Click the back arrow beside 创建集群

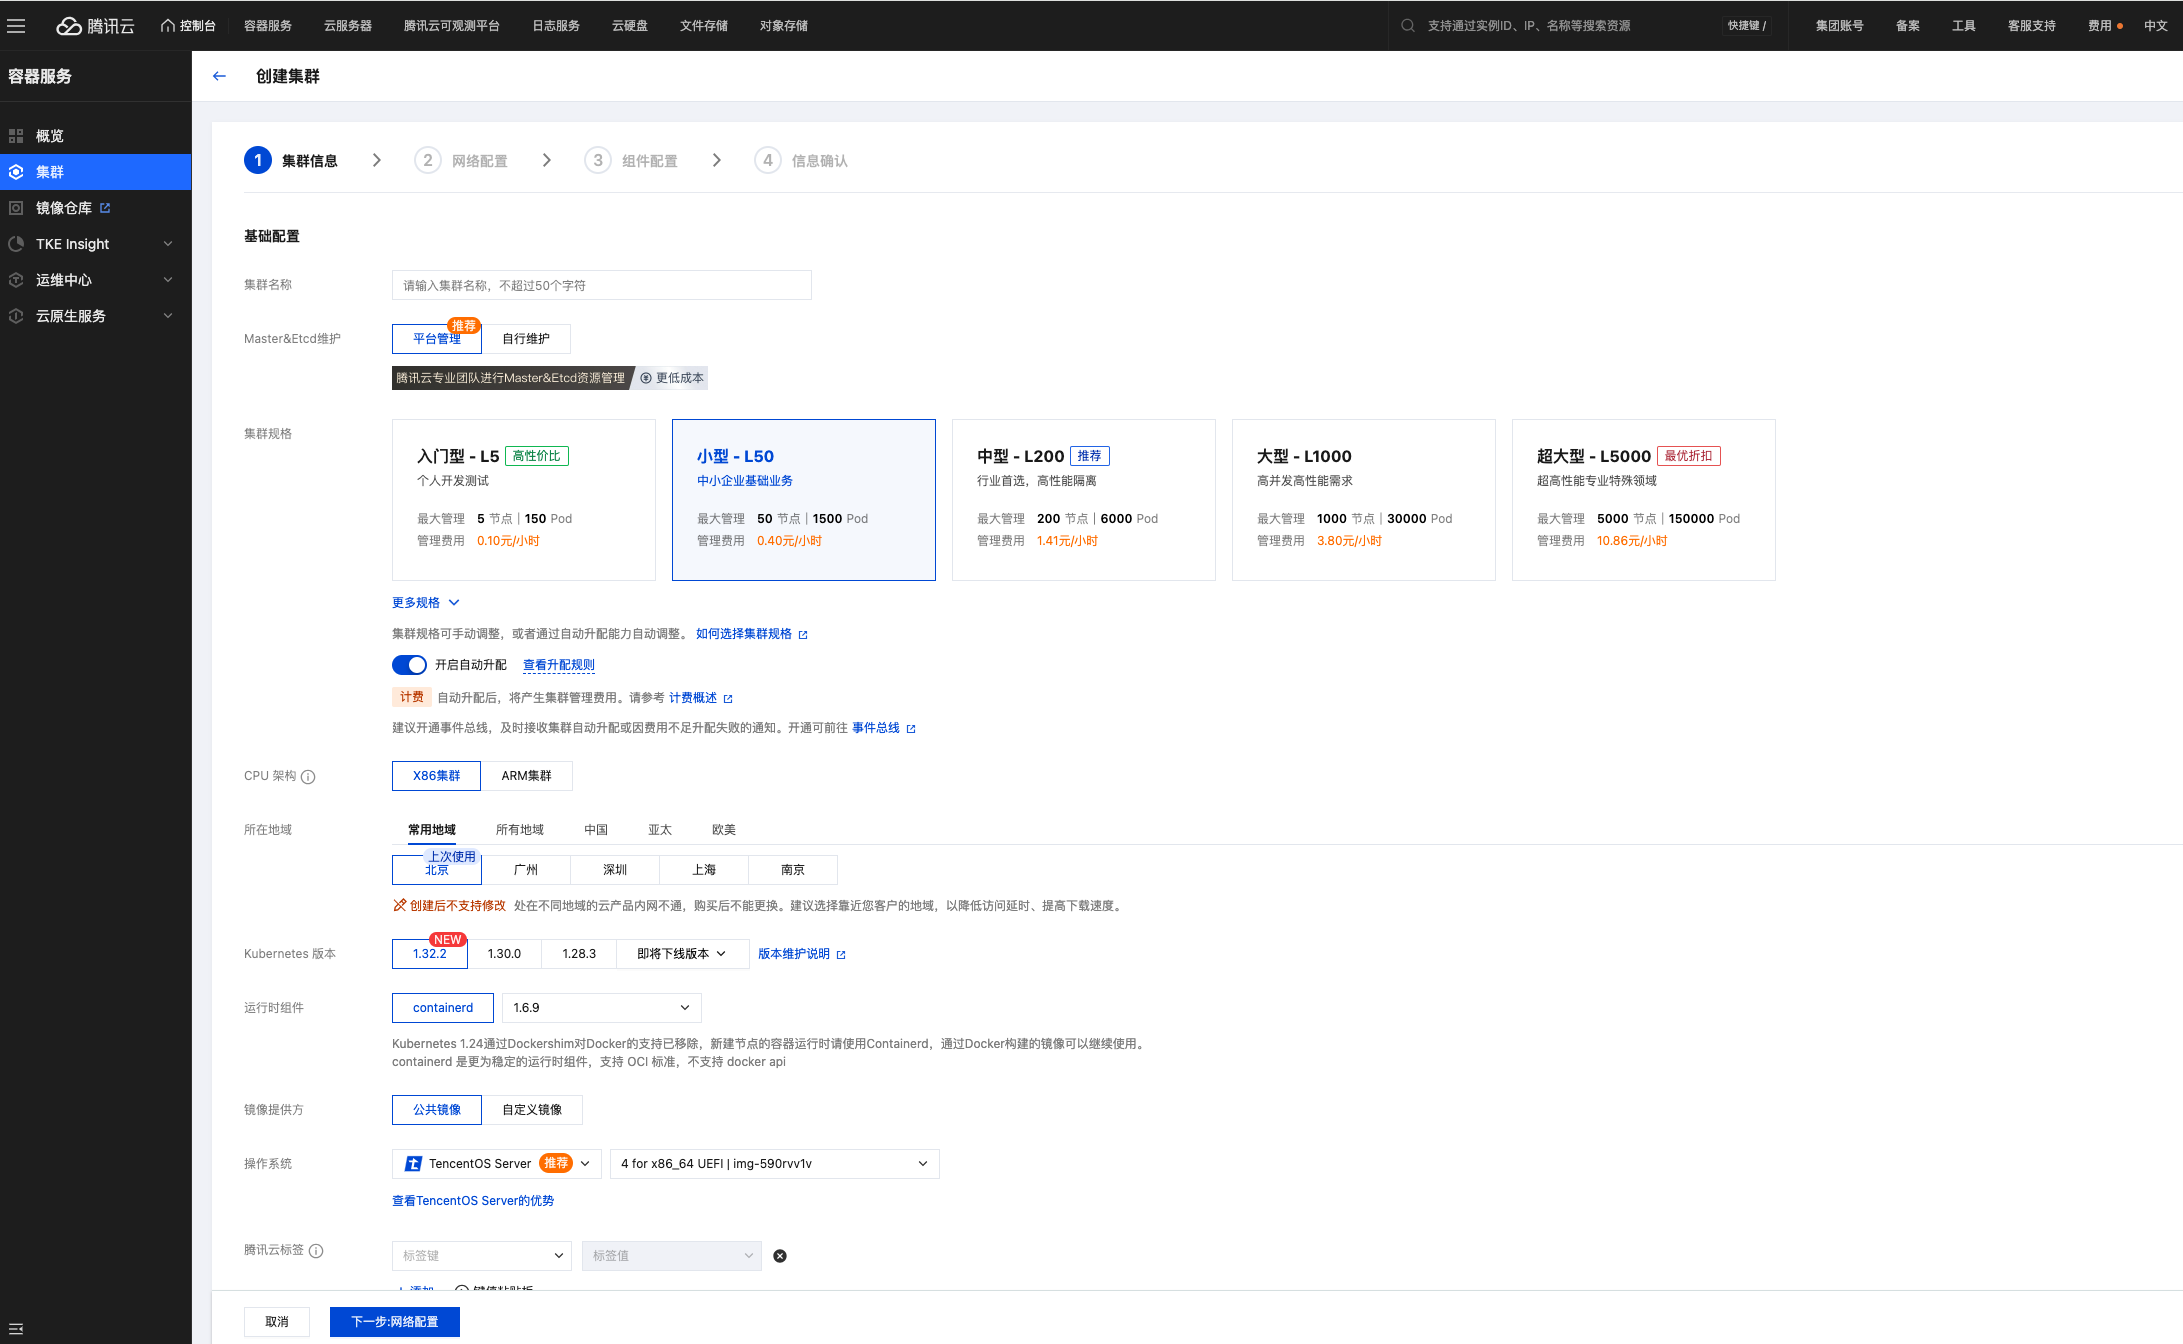click(x=219, y=76)
